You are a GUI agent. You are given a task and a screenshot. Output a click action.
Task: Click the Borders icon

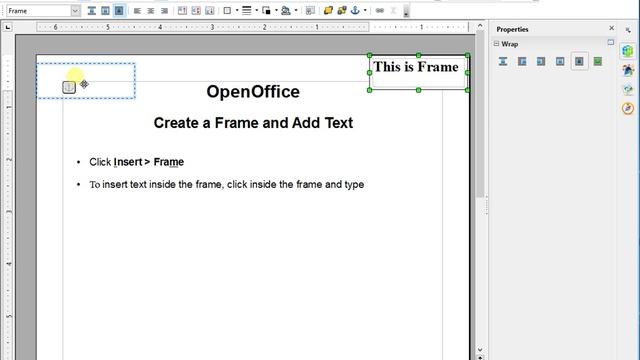[x=227, y=11]
